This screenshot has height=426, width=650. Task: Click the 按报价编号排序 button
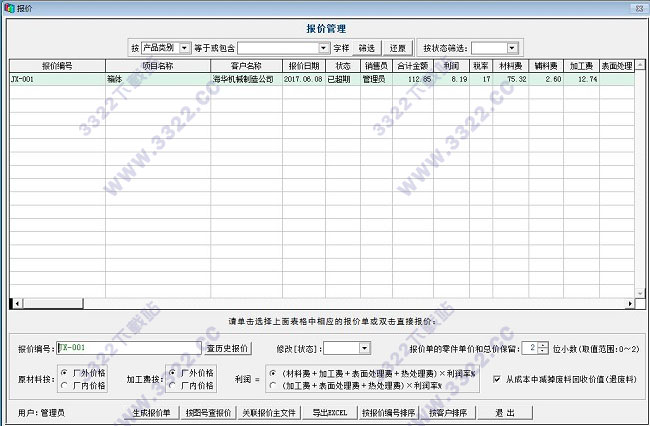(389, 413)
